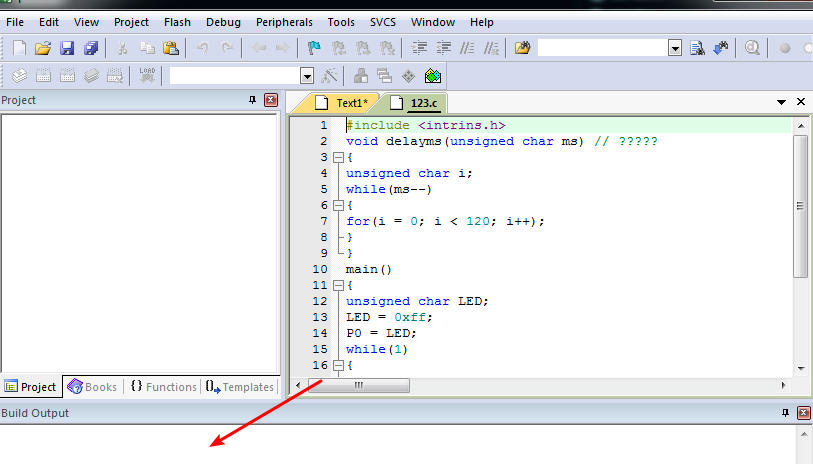The height and width of the screenshot is (464, 813).
Task: Open the Peripherals menu
Action: [x=284, y=22]
